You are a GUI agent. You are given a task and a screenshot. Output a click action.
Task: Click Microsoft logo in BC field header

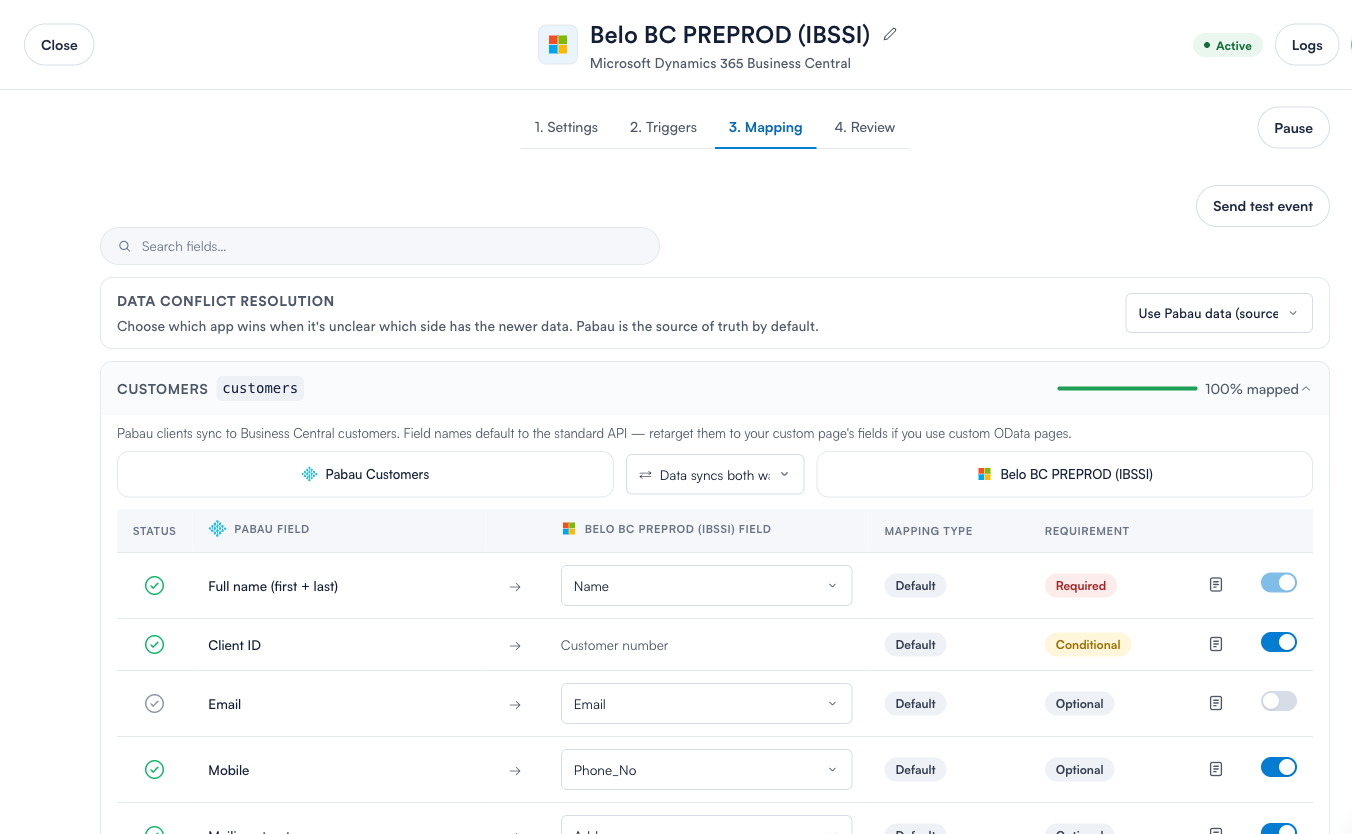(x=569, y=529)
